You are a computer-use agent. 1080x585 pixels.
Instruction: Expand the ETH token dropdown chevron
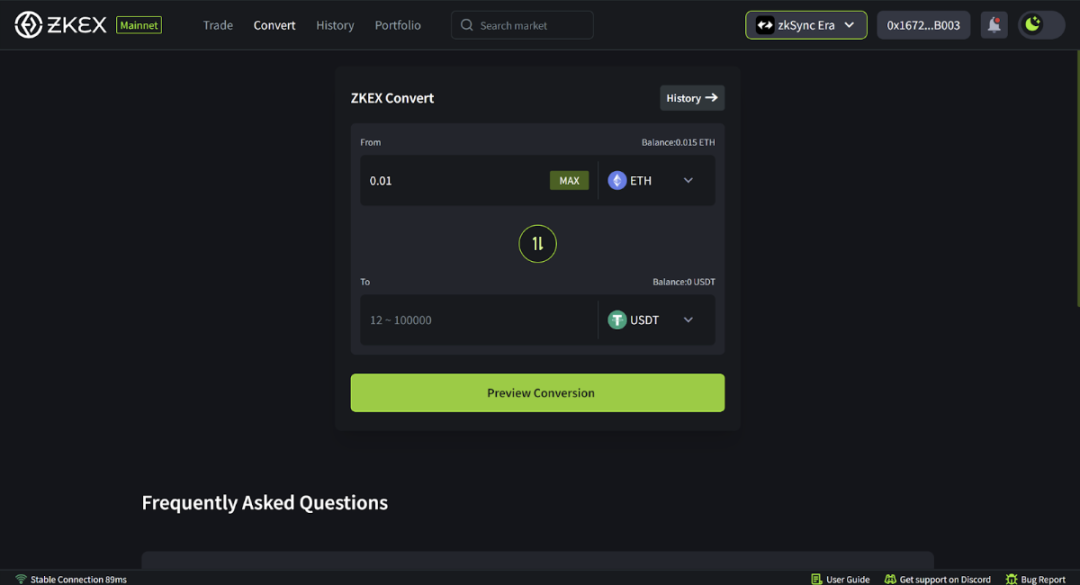688,181
